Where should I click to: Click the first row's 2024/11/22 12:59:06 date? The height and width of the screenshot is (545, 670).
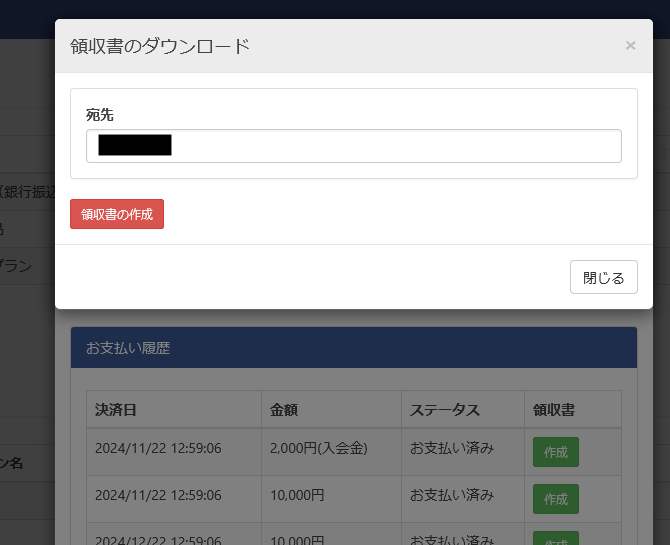(x=158, y=448)
